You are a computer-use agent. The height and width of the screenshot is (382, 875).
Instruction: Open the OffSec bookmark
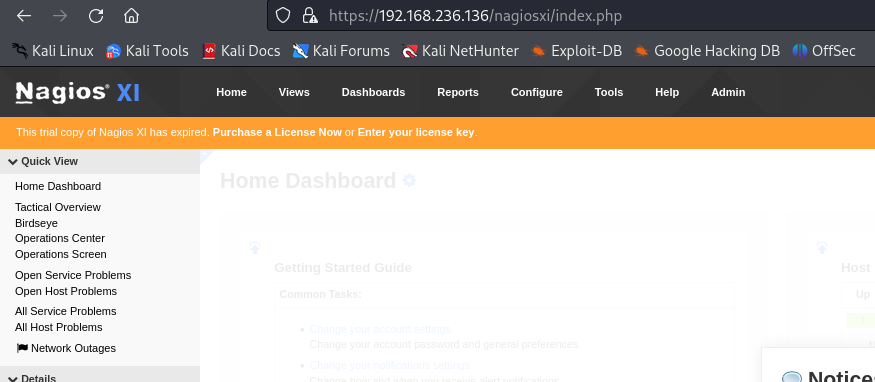(x=824, y=51)
